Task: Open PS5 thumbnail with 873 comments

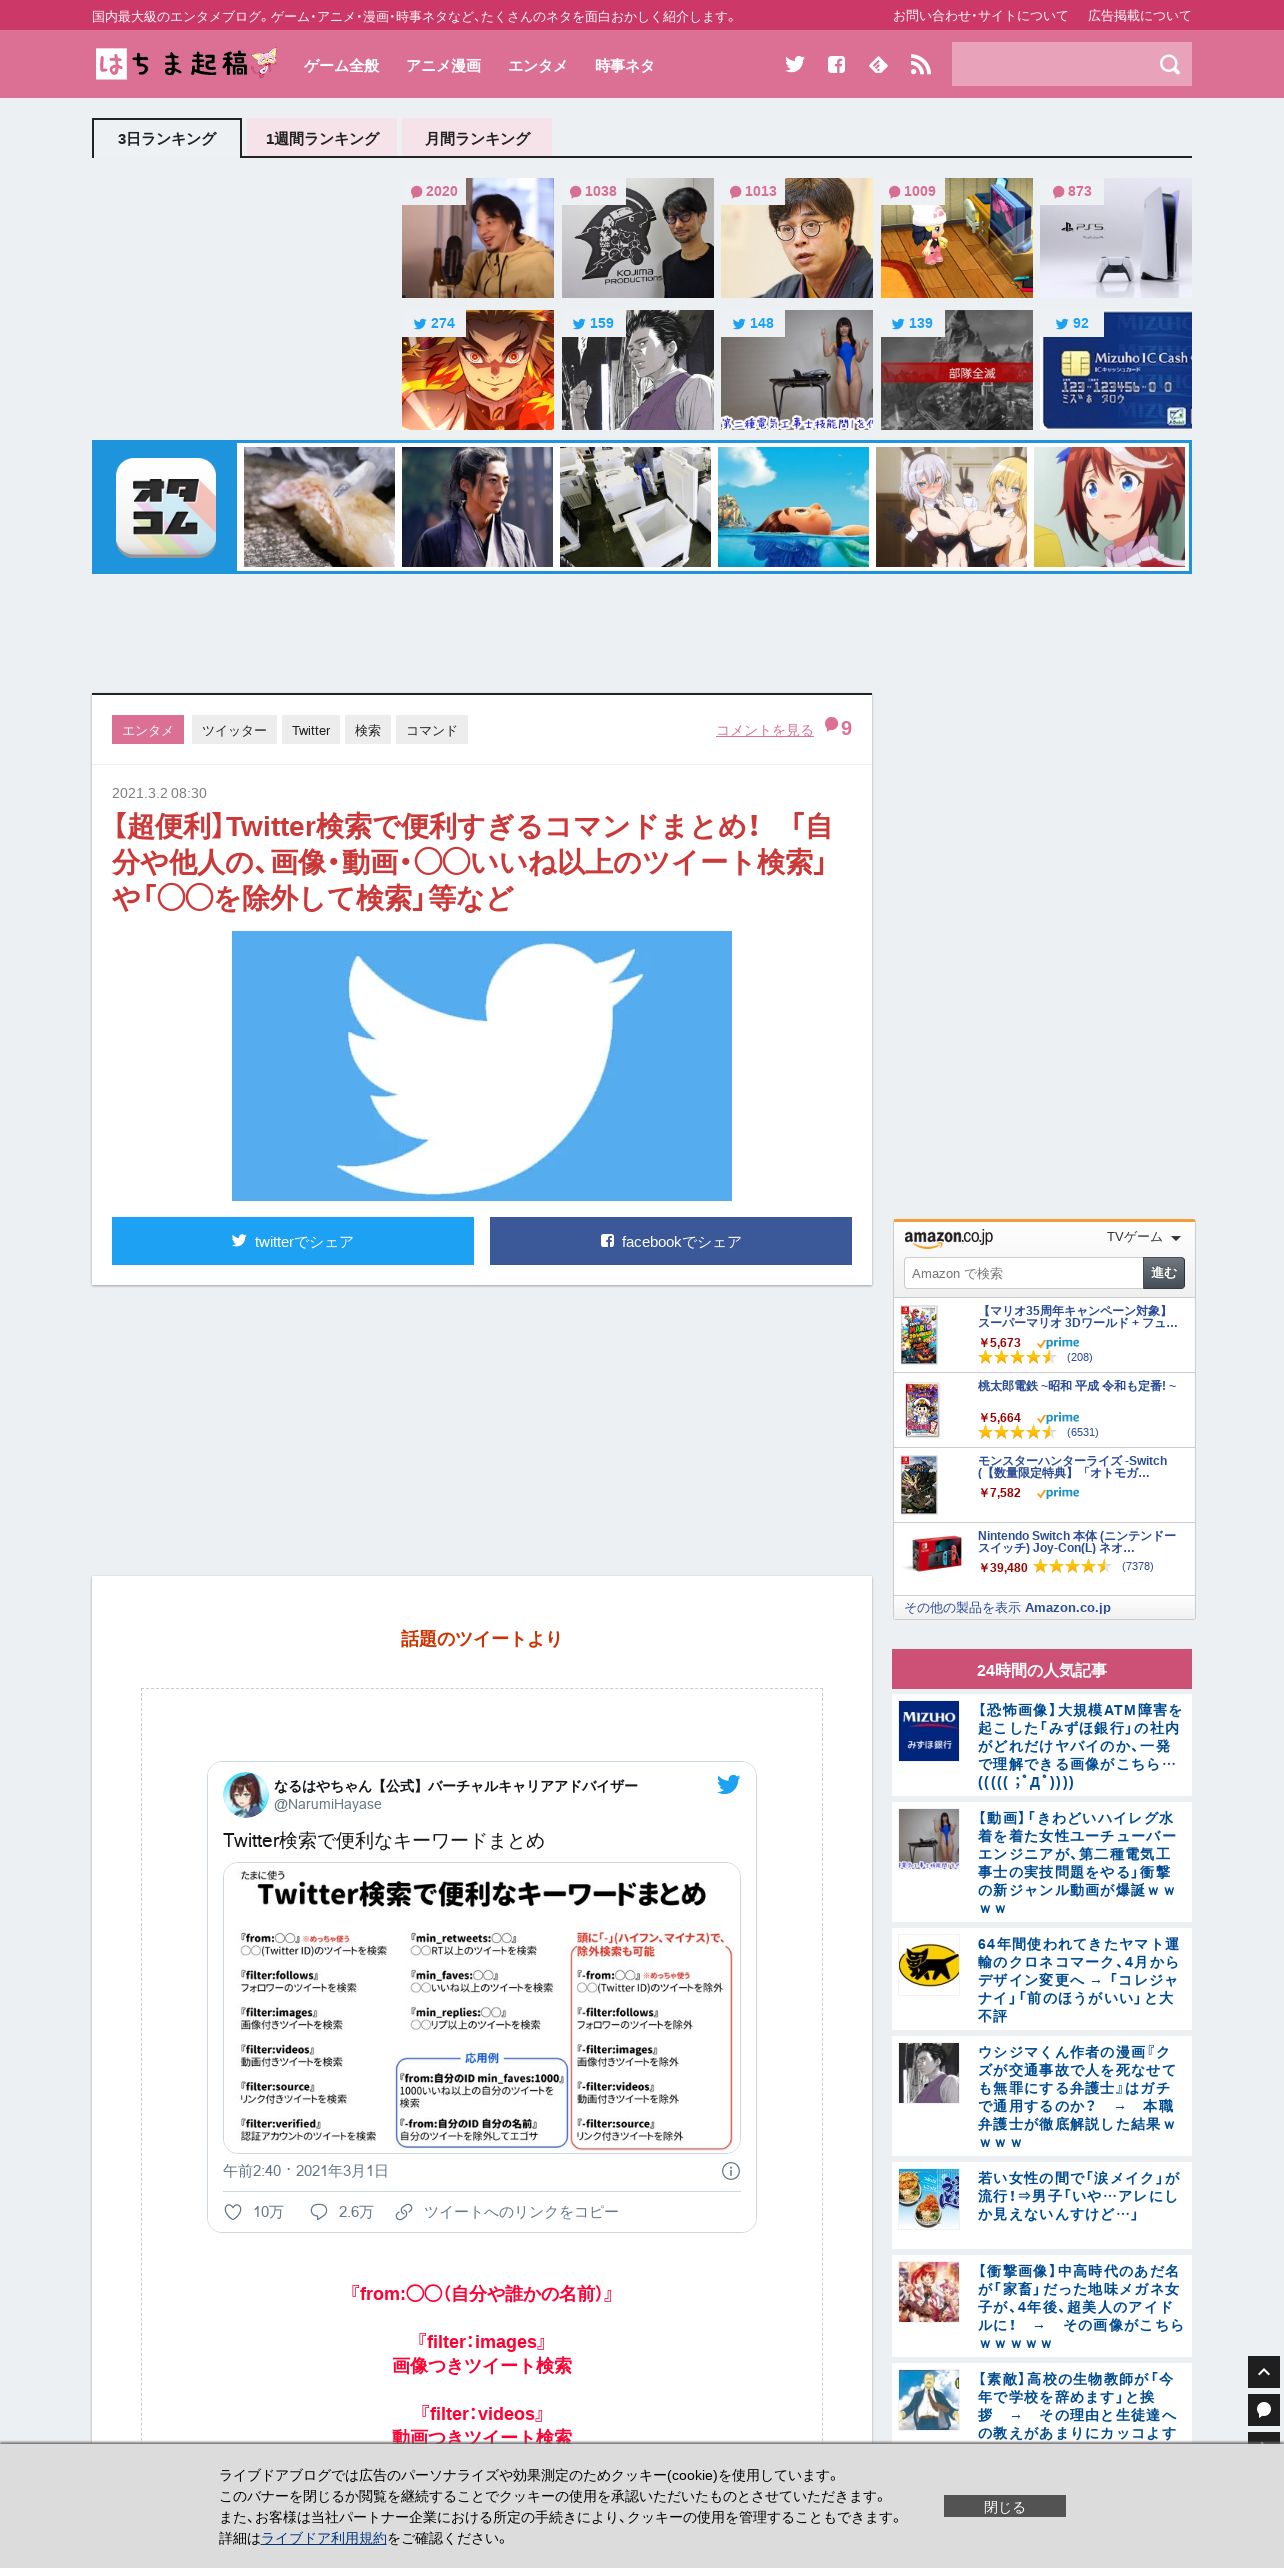Action: pyautogui.click(x=1116, y=238)
